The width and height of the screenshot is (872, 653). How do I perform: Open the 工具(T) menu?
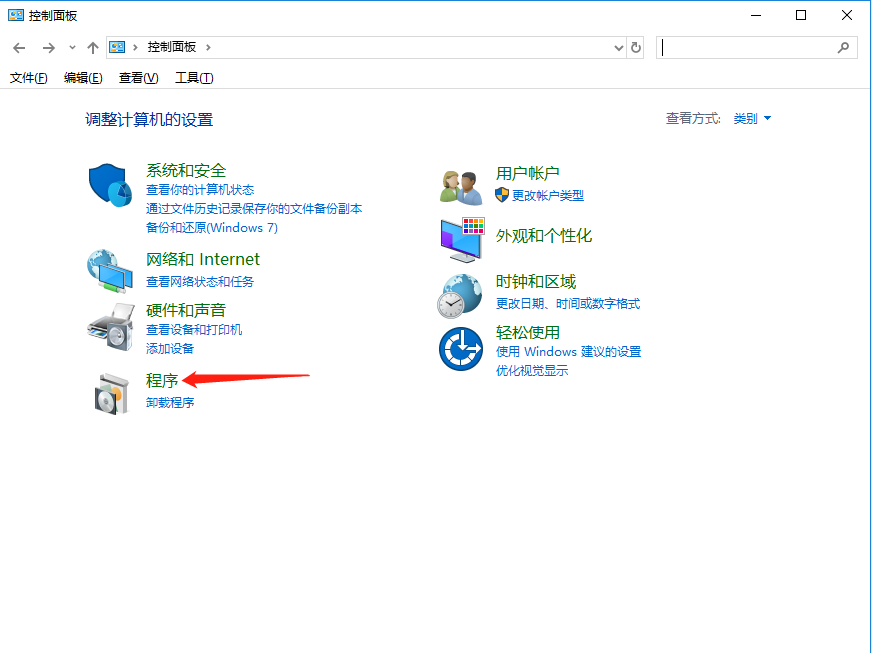coord(194,78)
